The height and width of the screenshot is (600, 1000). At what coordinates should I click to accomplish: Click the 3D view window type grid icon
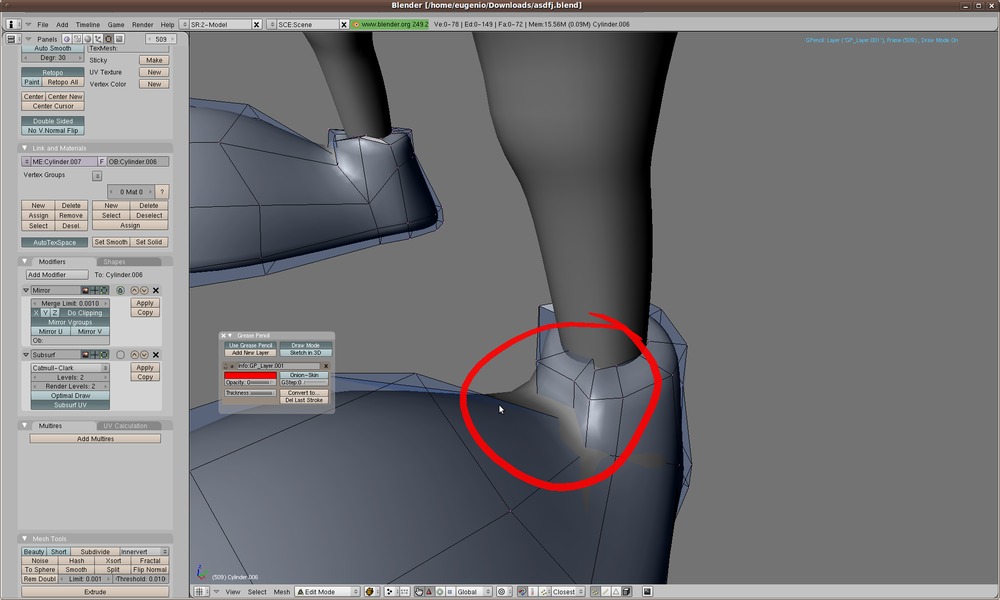(x=202, y=592)
